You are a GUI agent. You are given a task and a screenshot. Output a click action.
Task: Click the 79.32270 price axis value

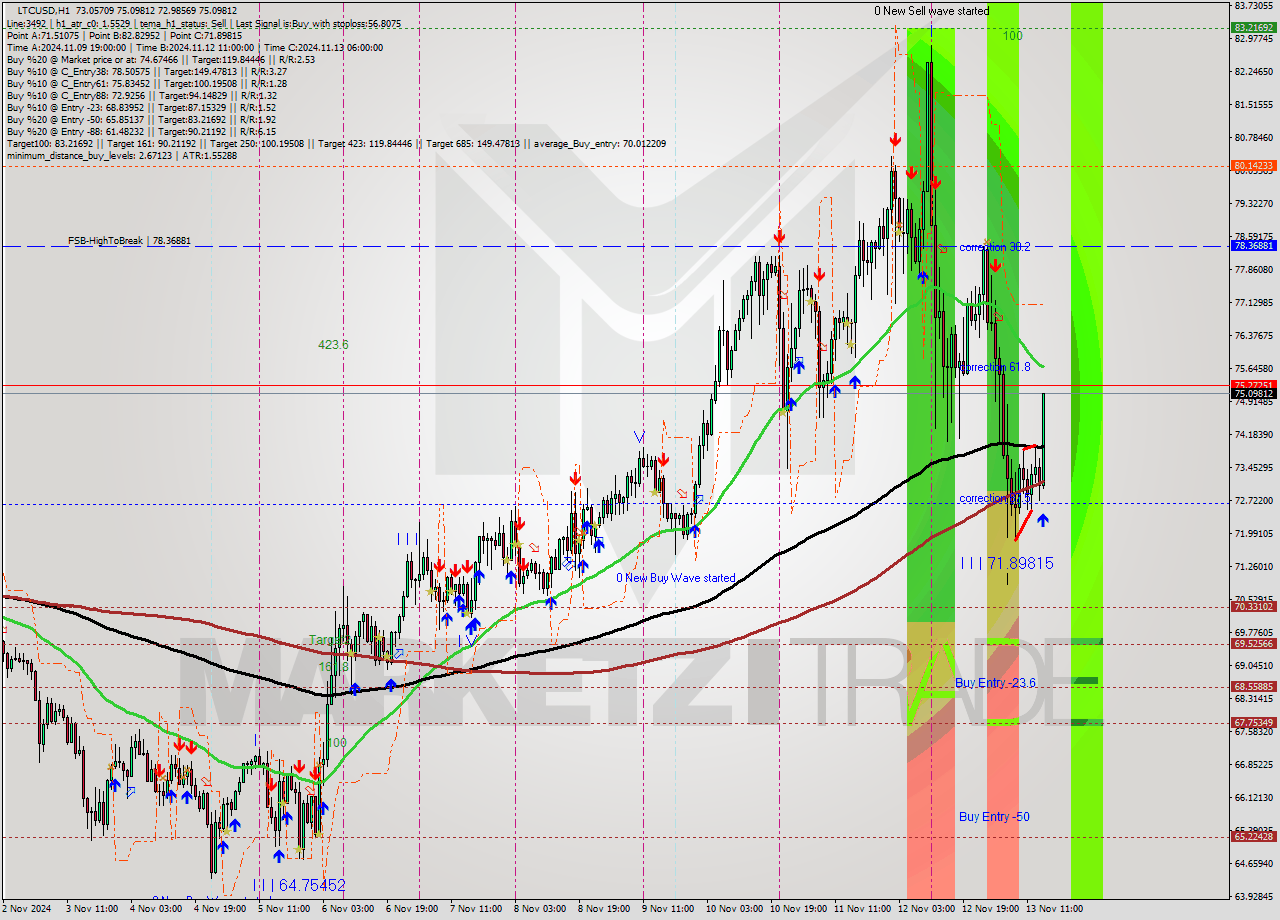coord(1254,204)
